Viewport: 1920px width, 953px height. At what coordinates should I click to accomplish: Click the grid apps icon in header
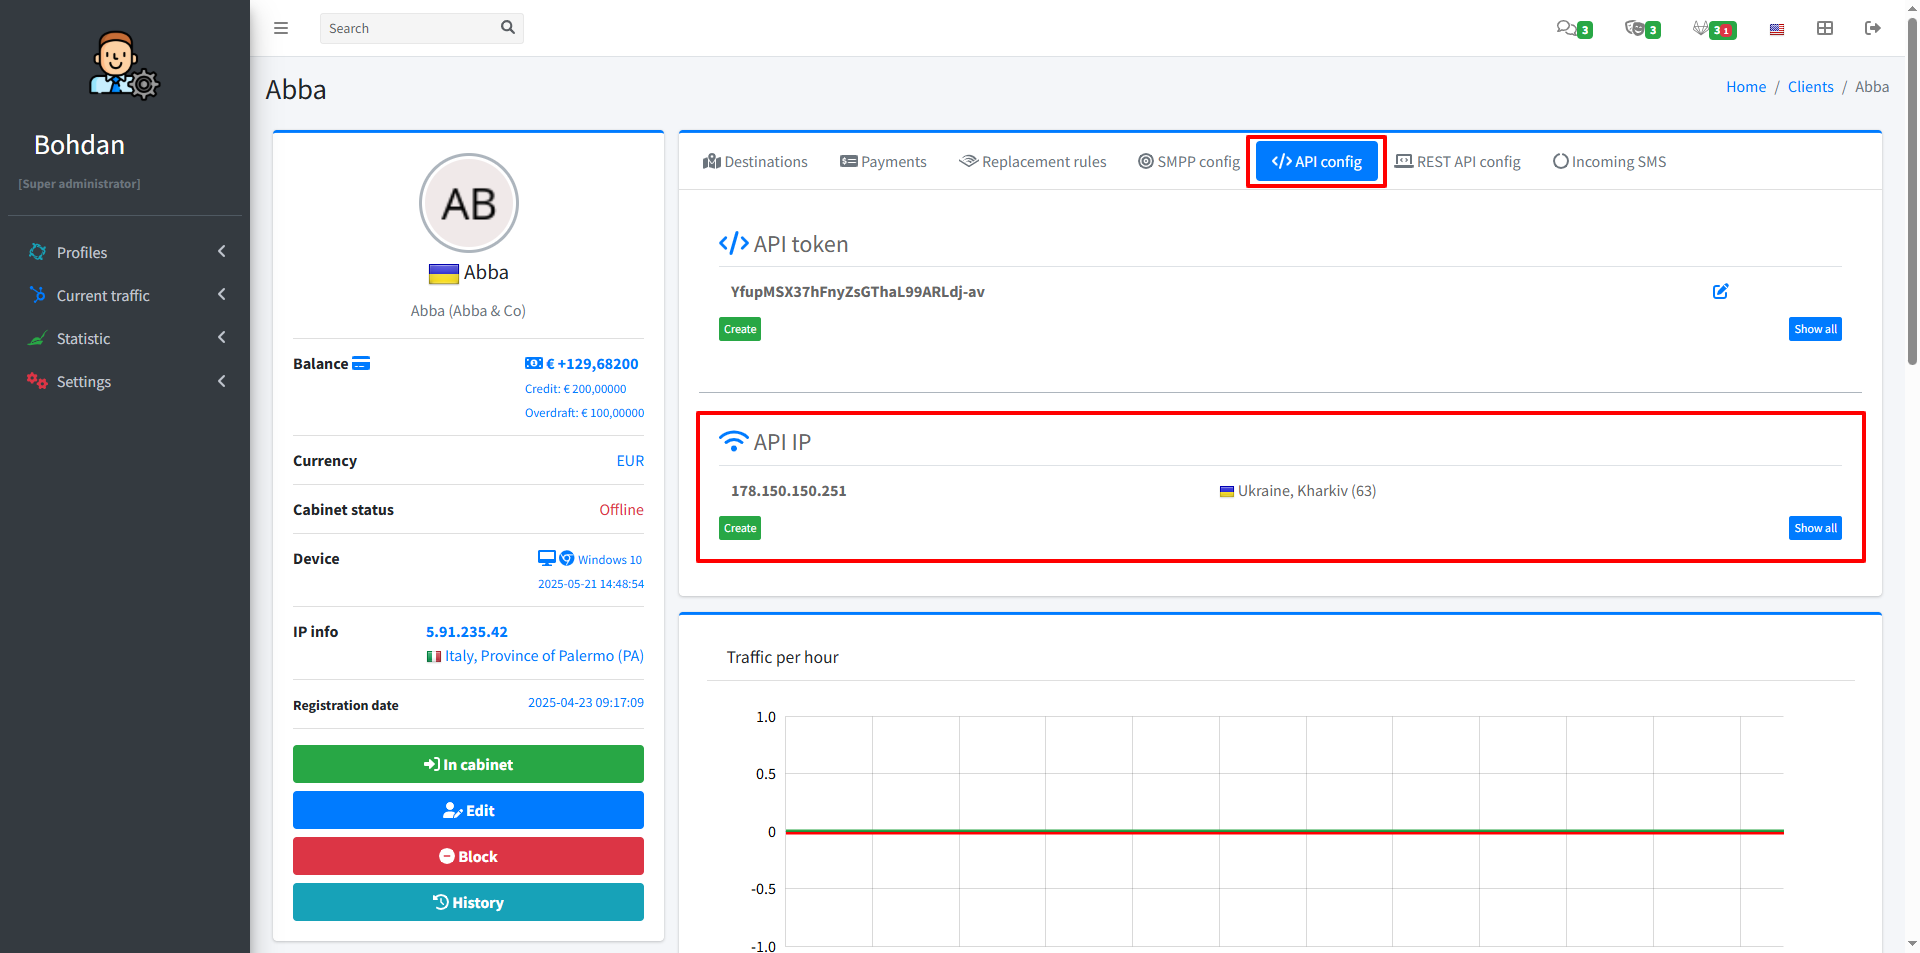(x=1824, y=28)
